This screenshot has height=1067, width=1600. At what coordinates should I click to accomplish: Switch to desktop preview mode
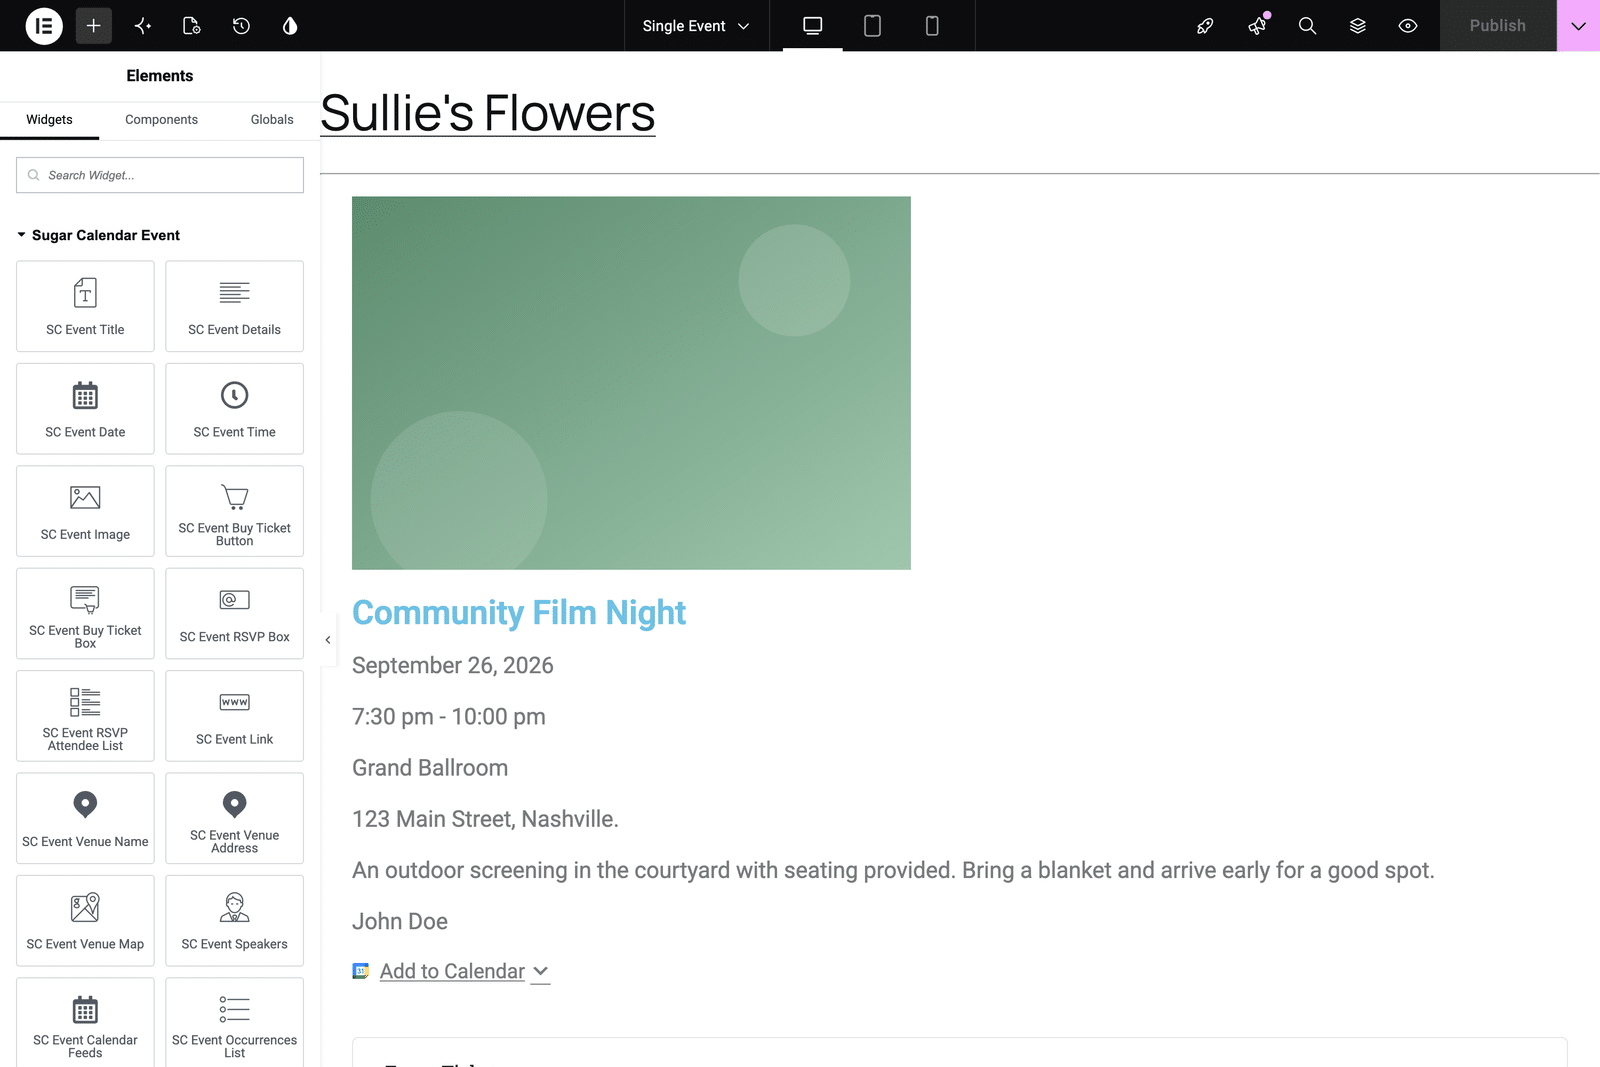click(x=813, y=26)
